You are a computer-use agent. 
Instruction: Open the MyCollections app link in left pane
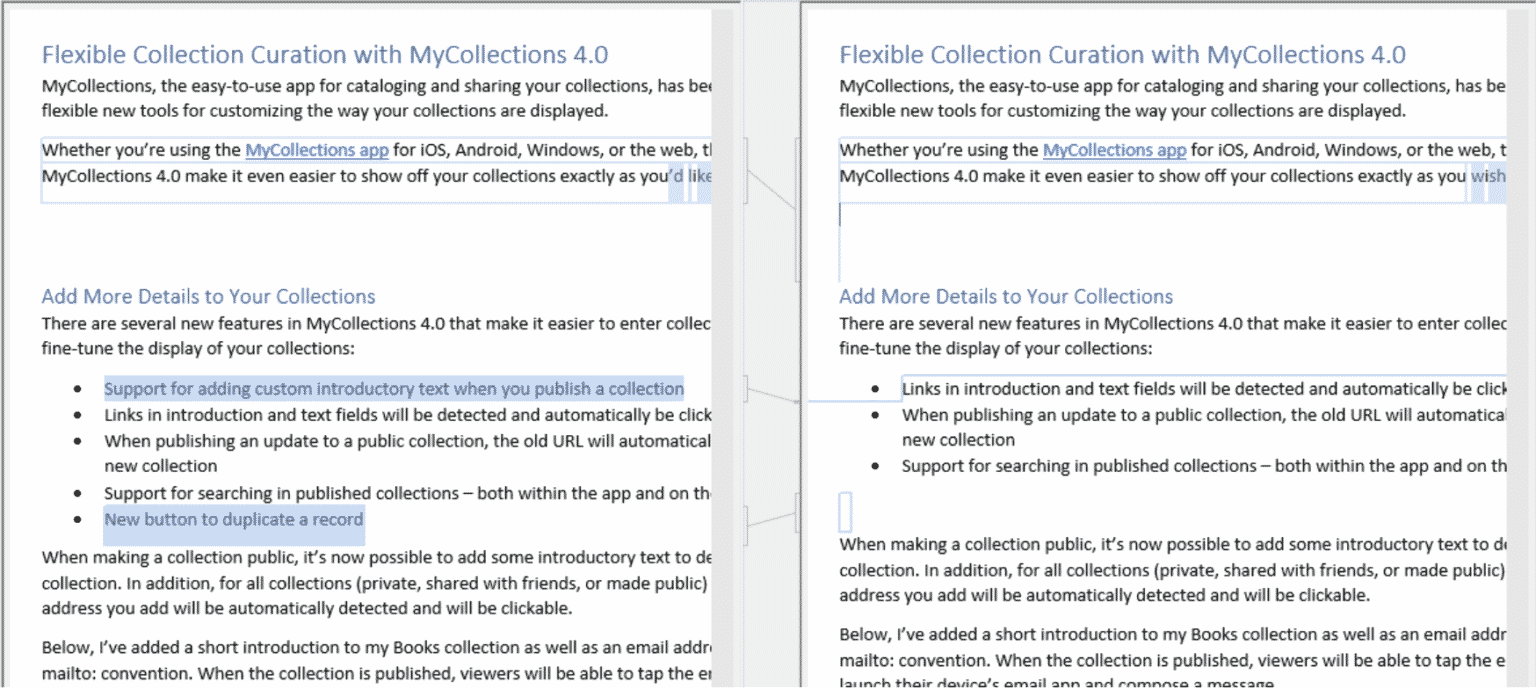(317, 151)
